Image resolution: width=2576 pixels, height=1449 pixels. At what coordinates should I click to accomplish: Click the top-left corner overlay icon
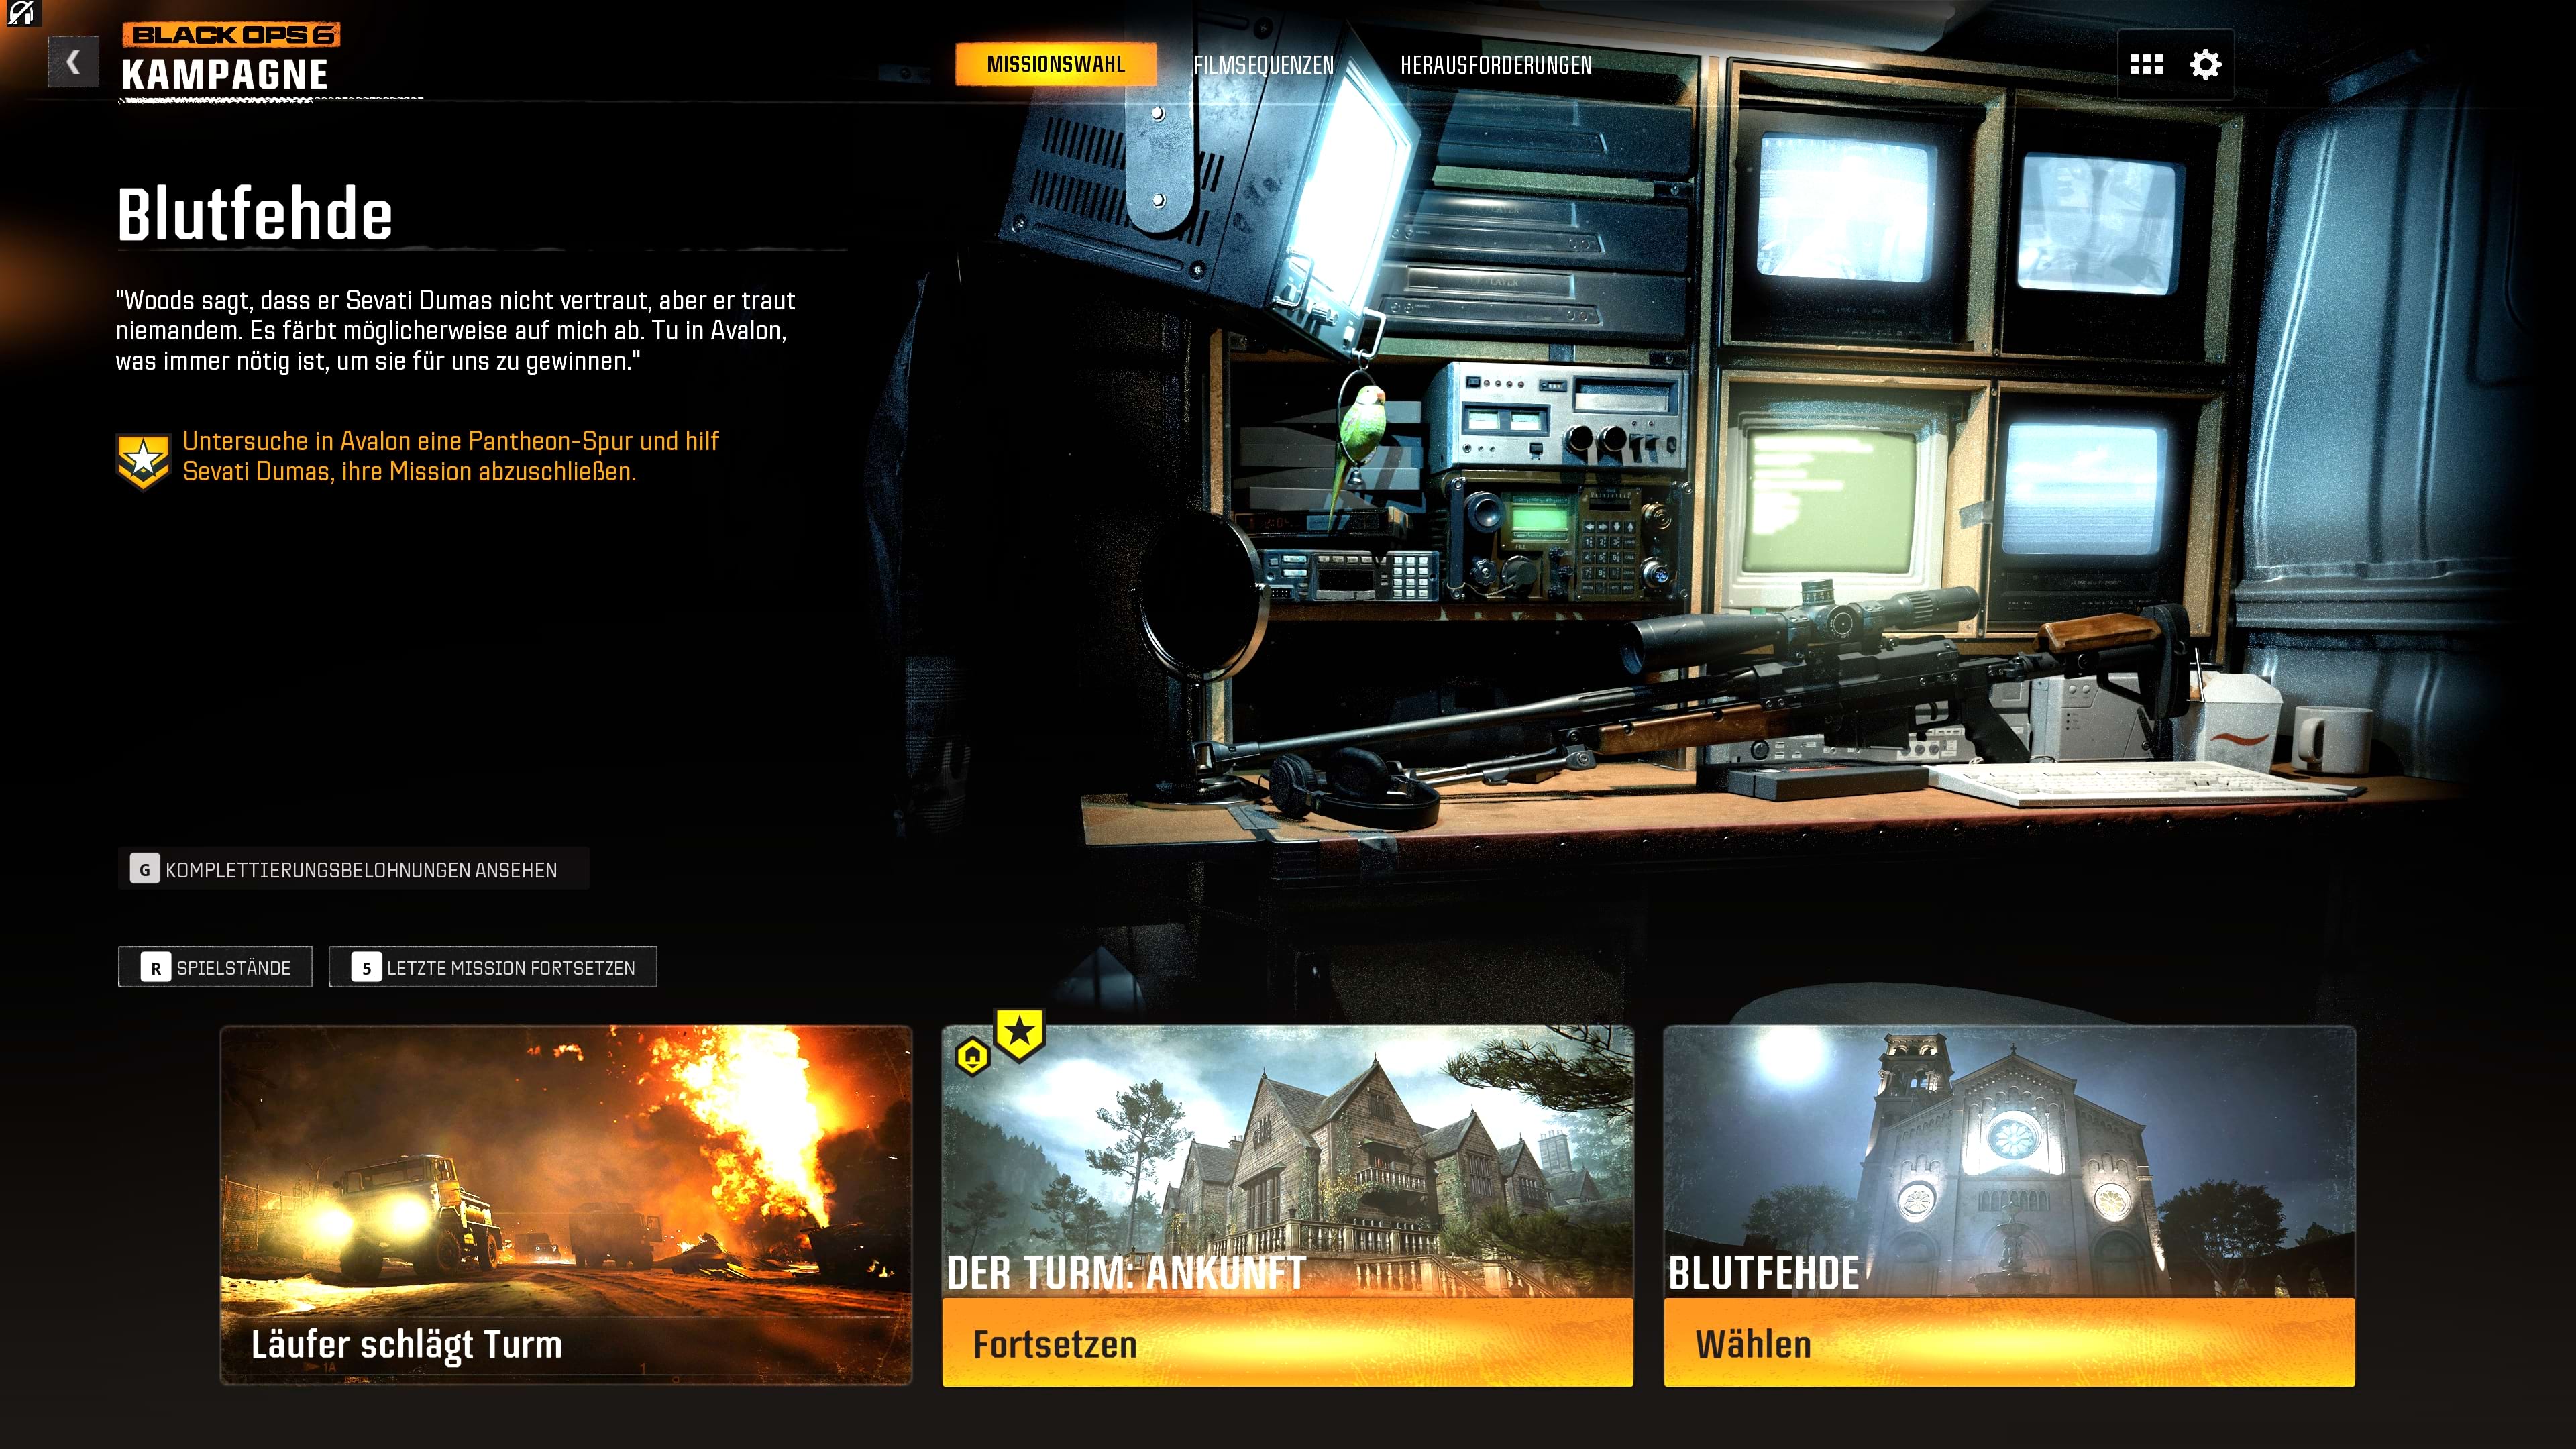(20, 13)
